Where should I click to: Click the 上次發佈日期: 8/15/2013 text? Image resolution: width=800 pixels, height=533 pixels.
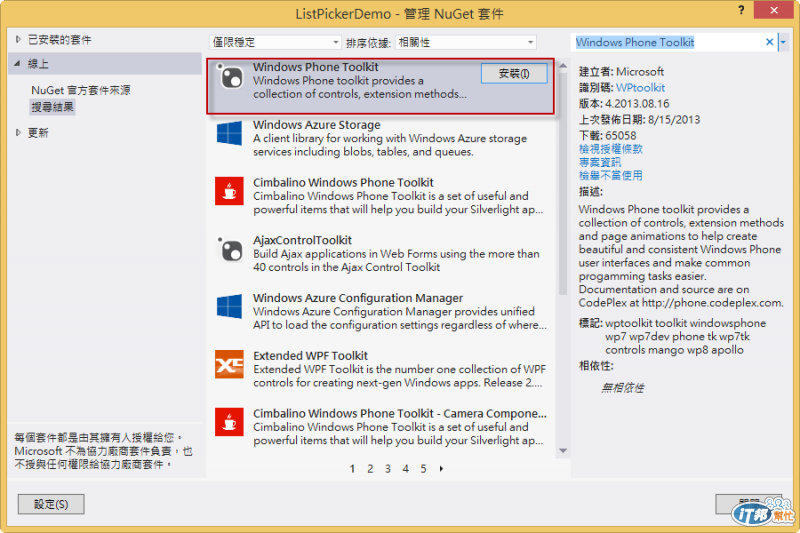(x=639, y=119)
